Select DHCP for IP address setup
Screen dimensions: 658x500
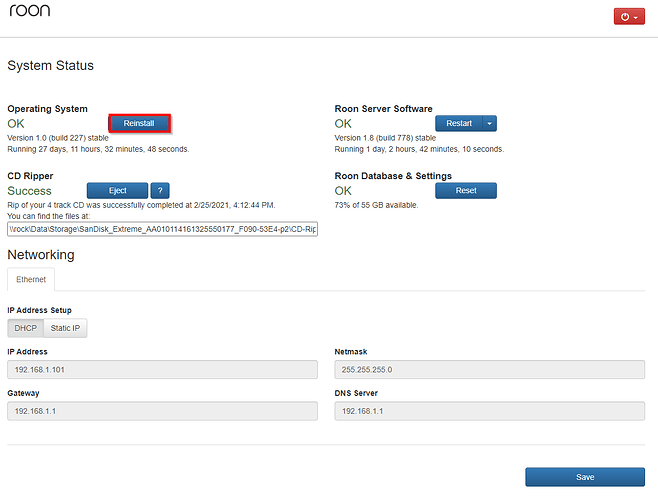click(26, 328)
